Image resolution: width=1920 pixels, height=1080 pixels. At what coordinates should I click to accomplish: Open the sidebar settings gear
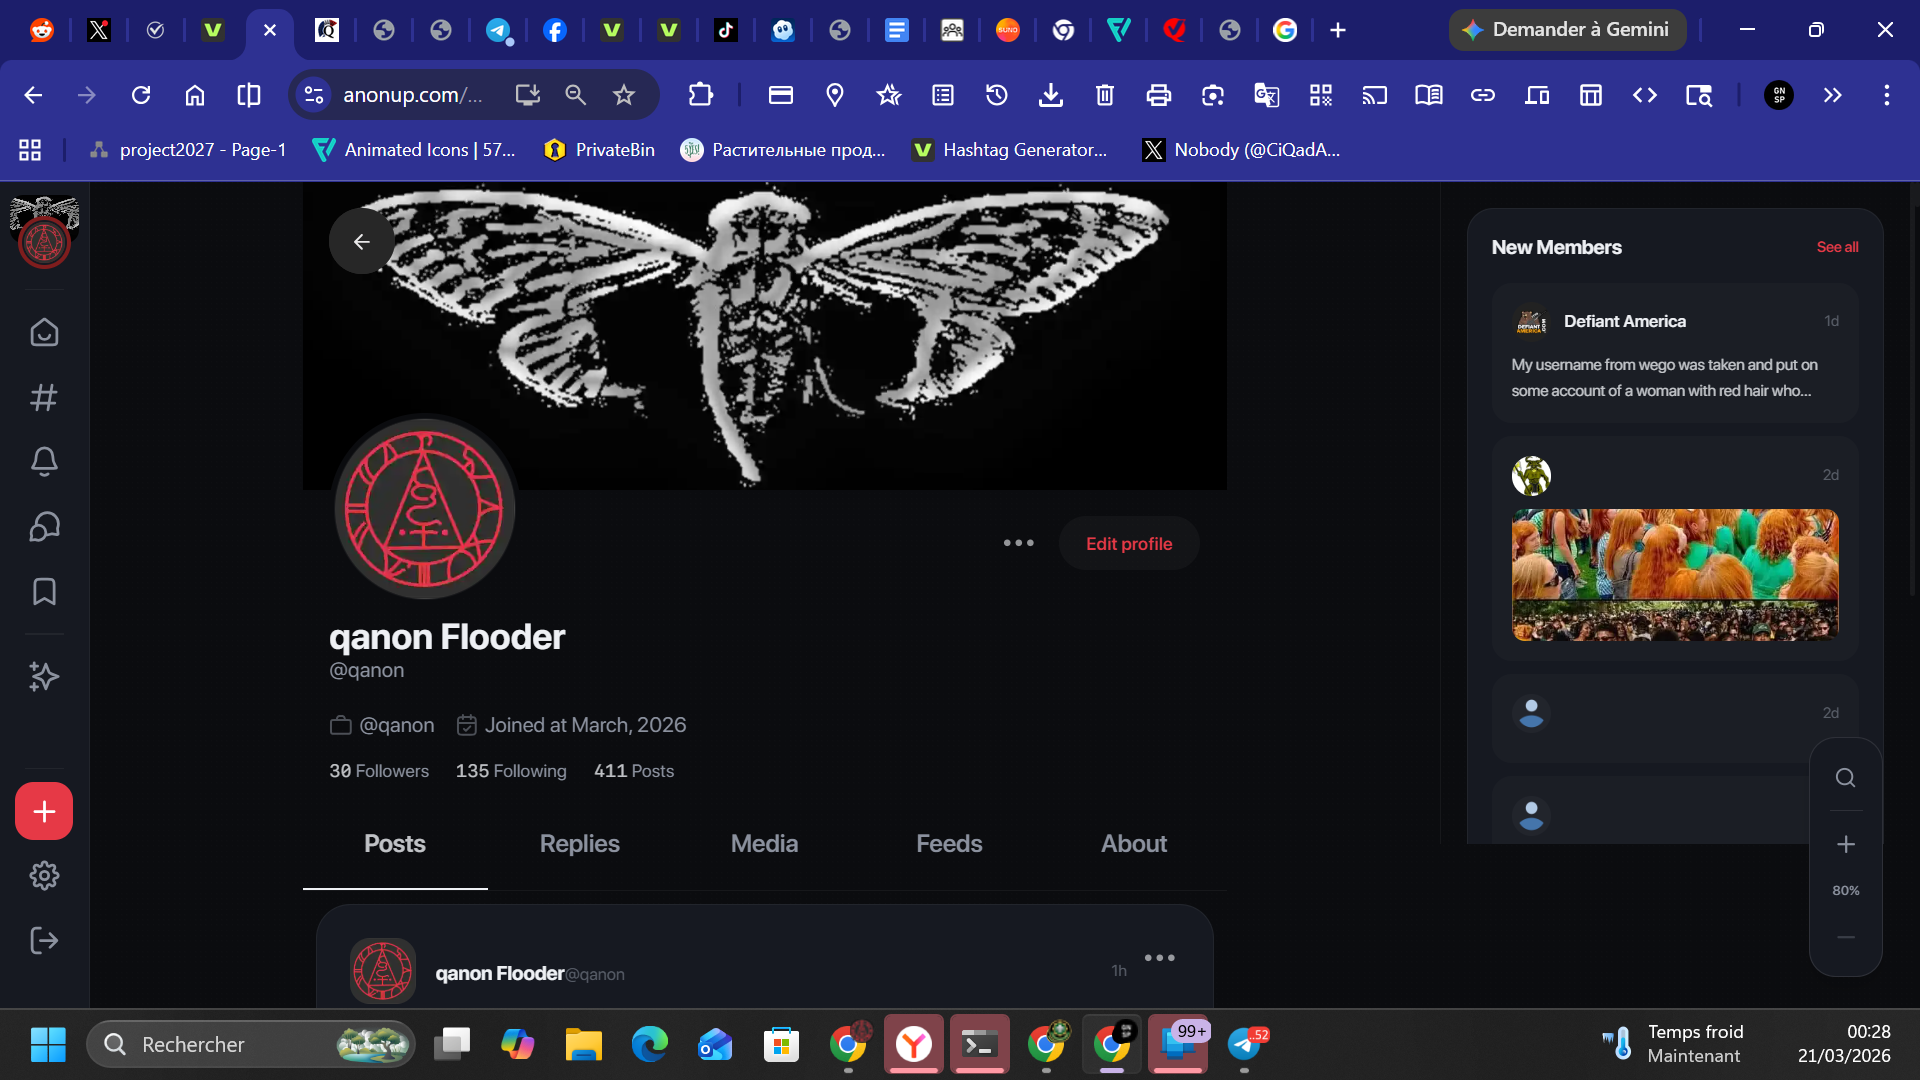click(44, 876)
